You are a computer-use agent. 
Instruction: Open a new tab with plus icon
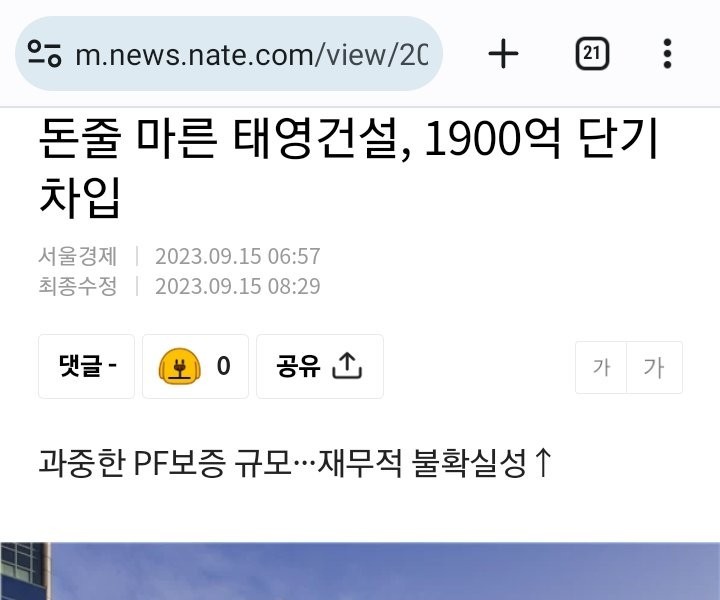tap(503, 54)
